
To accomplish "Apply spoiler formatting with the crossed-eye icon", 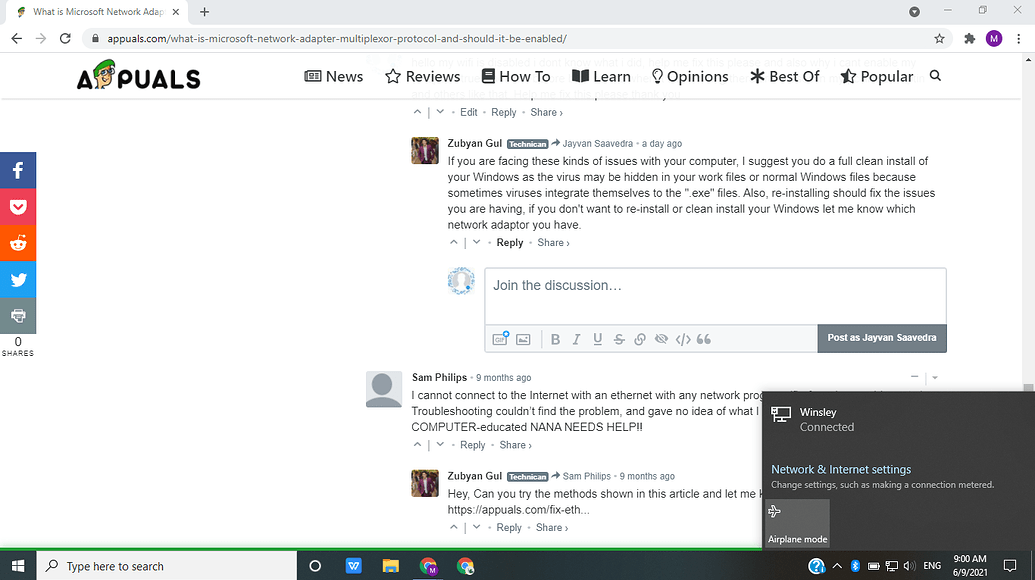I will [x=660, y=339].
